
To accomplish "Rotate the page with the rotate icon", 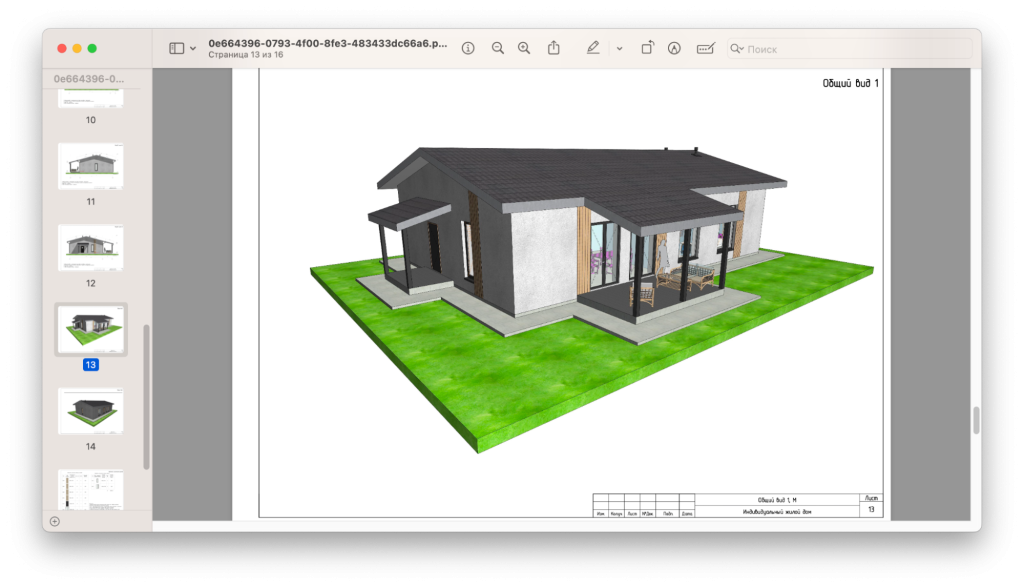I will coord(647,48).
